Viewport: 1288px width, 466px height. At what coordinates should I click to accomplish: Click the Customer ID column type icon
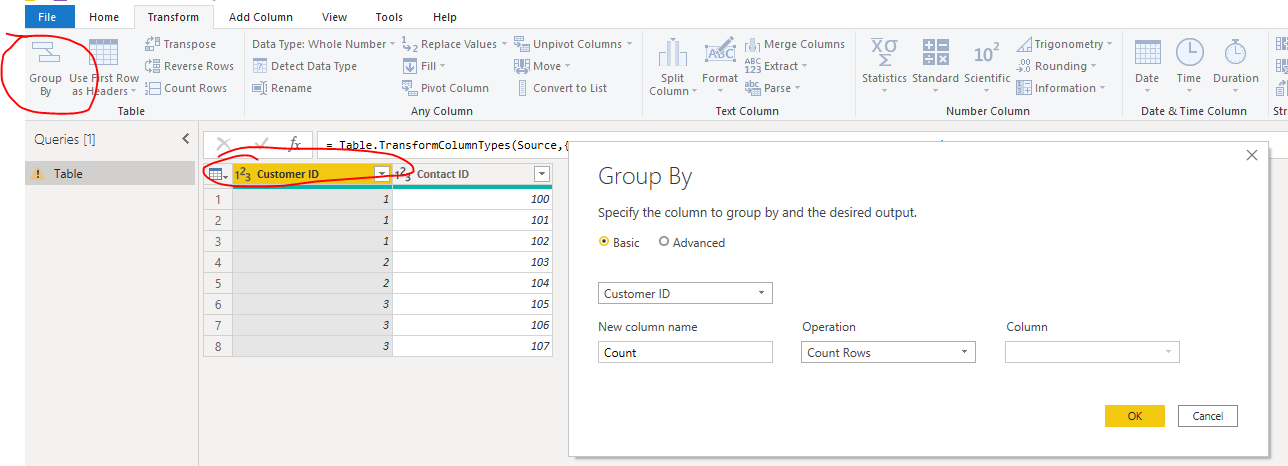tap(243, 174)
